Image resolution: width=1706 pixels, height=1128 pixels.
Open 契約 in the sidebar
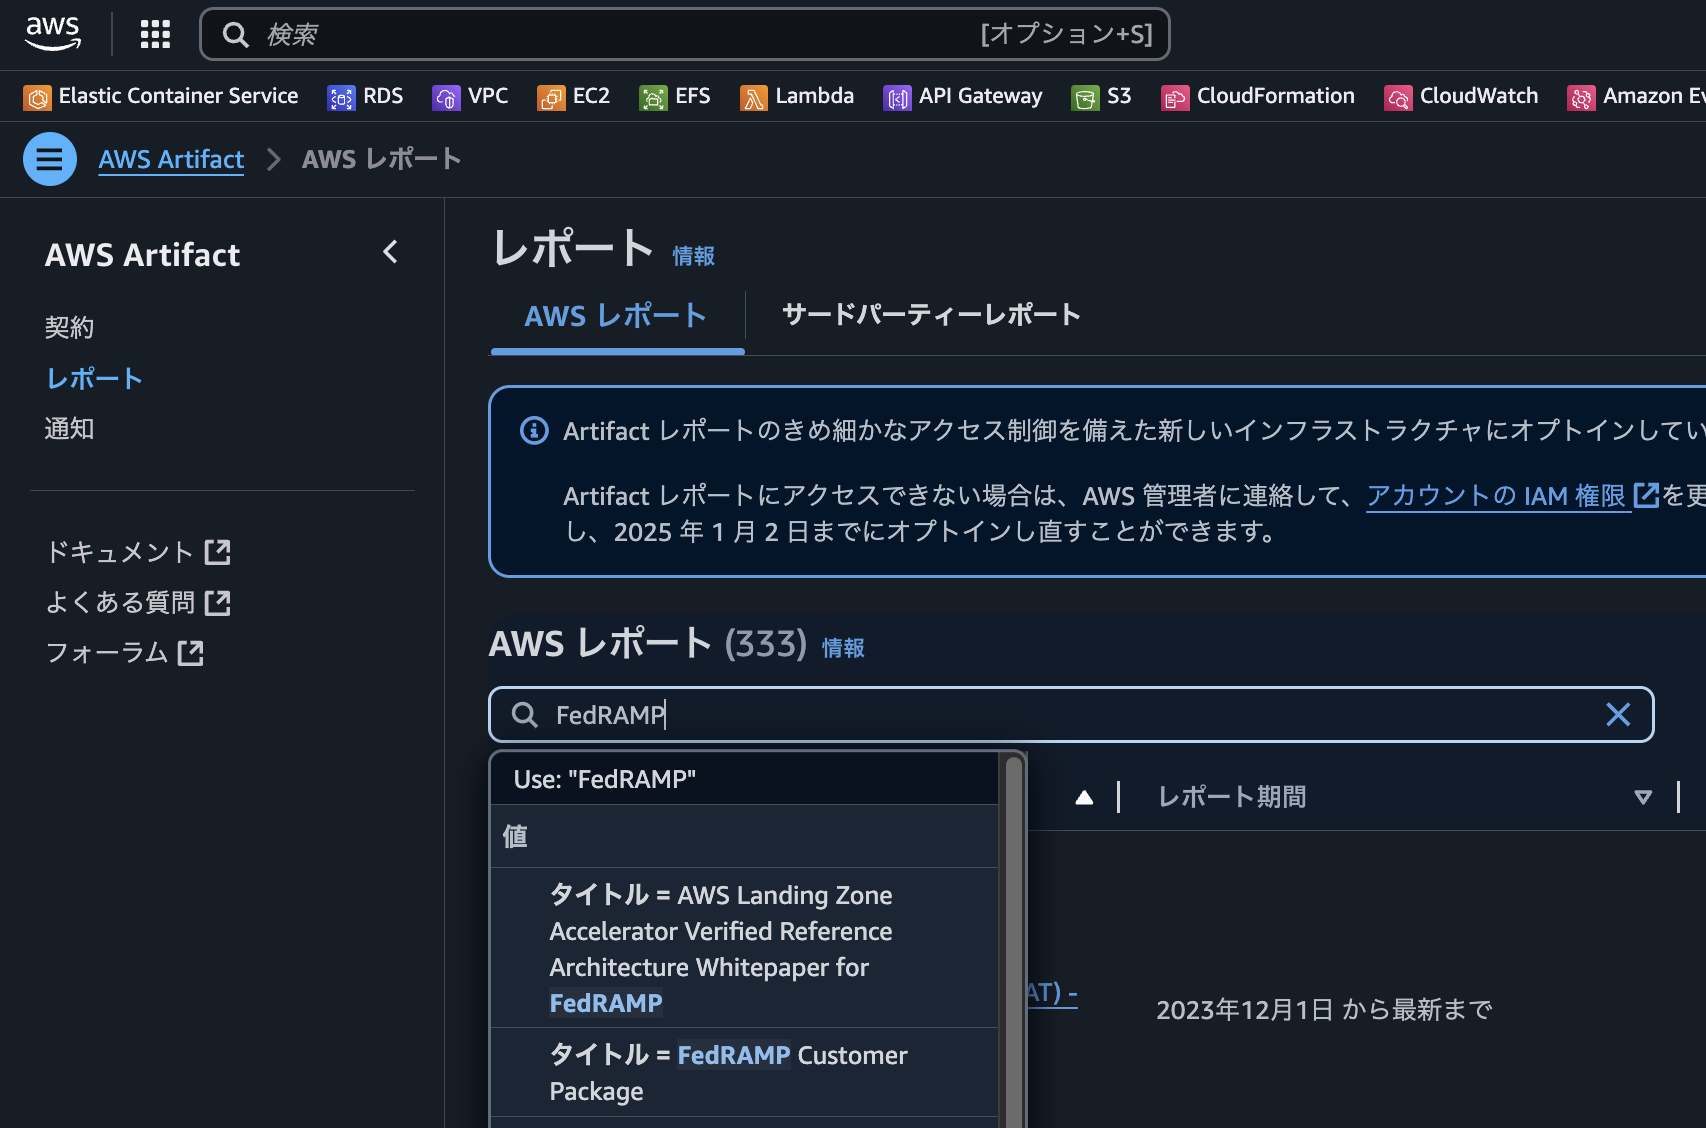(69, 327)
